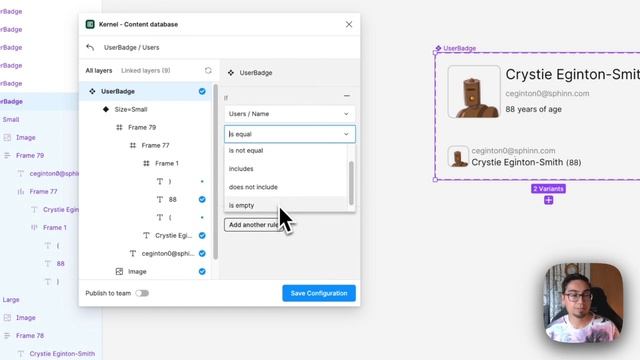Click the presenter webcam video thumbnail

(584, 302)
